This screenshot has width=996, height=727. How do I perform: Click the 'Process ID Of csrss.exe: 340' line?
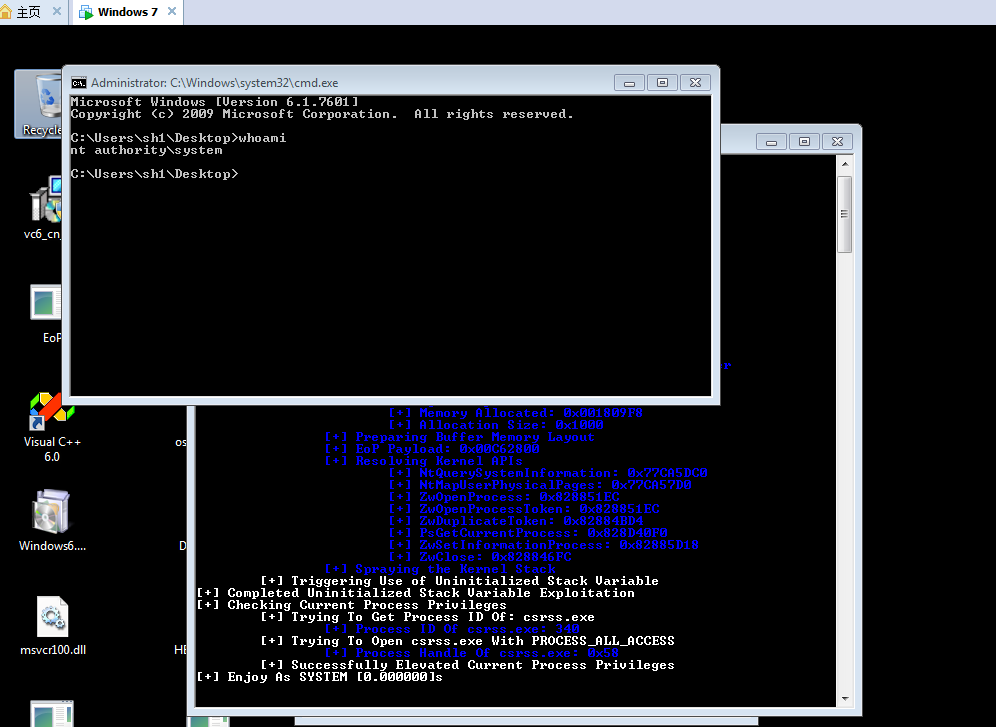tap(452, 629)
